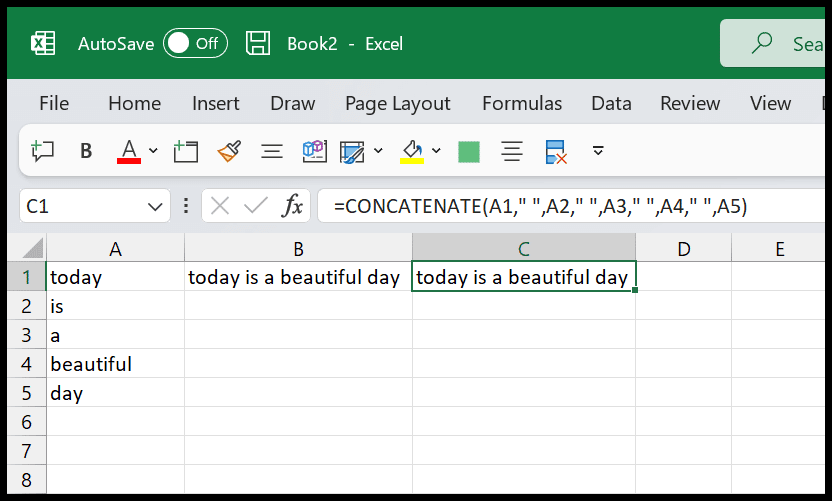Open Customize Quick Access Toolbar arrow

coord(598,151)
